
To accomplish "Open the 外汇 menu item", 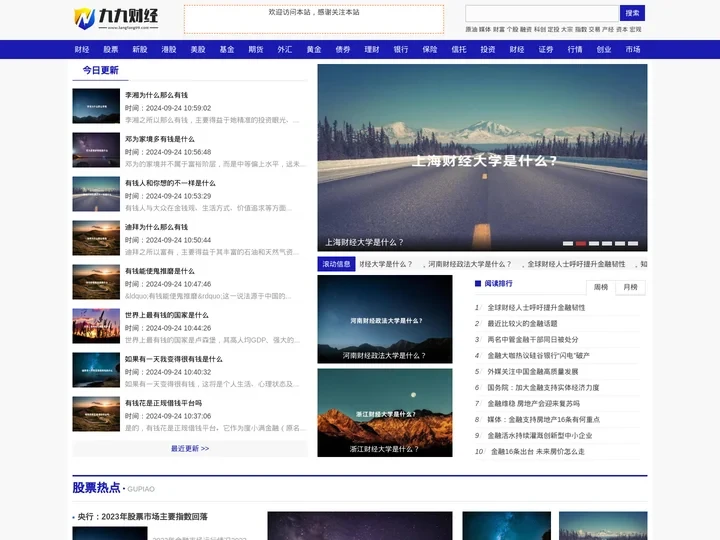I will pyautogui.click(x=285, y=50).
